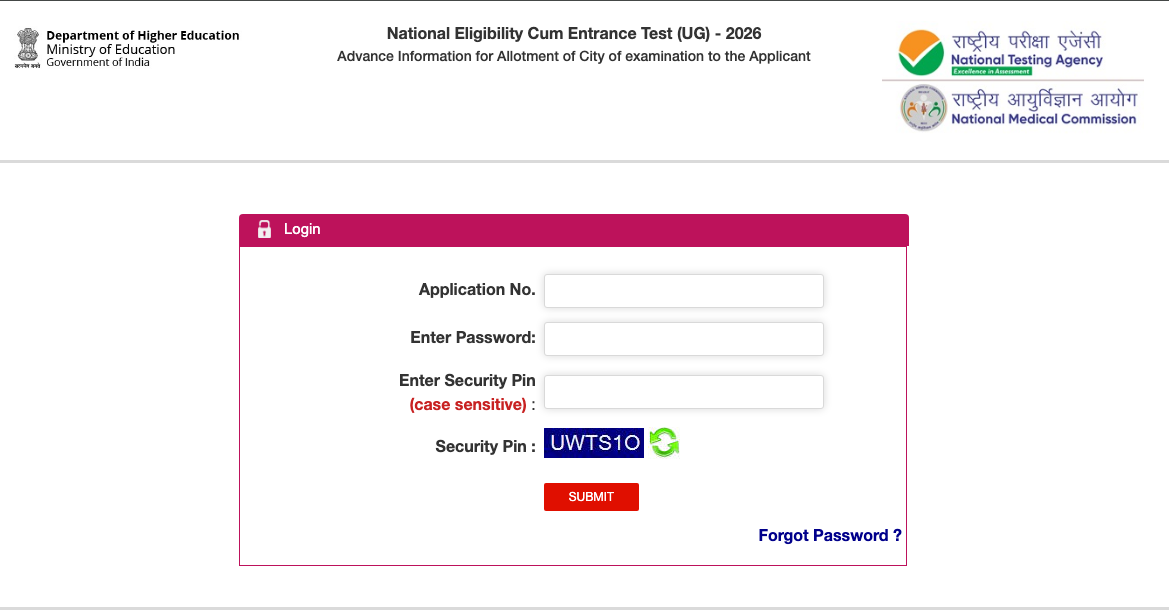The image size is (1169, 611).
Task: Click the Advance Information subtitle text
Action: pos(573,56)
